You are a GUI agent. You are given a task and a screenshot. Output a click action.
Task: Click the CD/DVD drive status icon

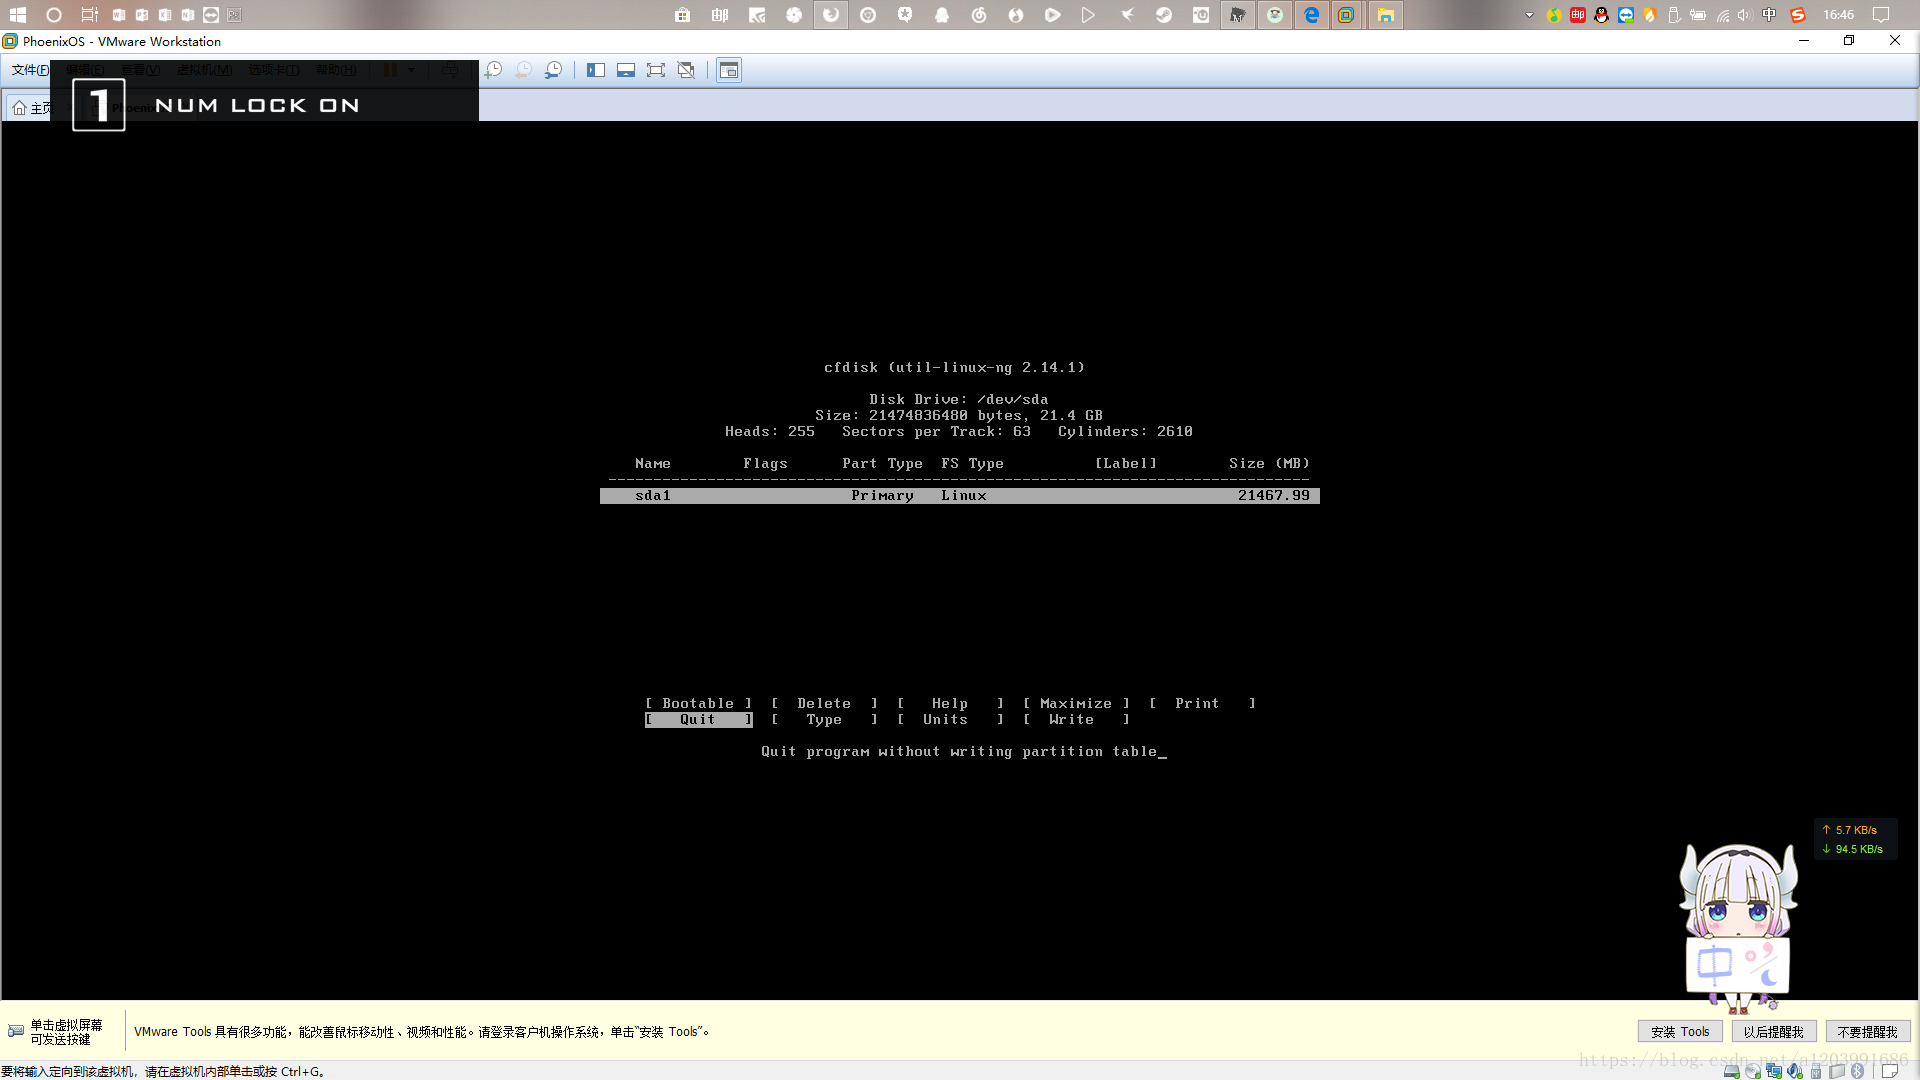point(1752,1071)
